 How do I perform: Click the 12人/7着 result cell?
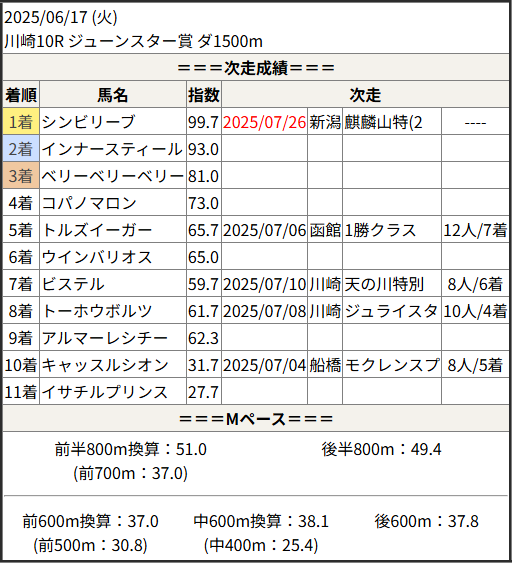pyautogui.click(x=475, y=230)
